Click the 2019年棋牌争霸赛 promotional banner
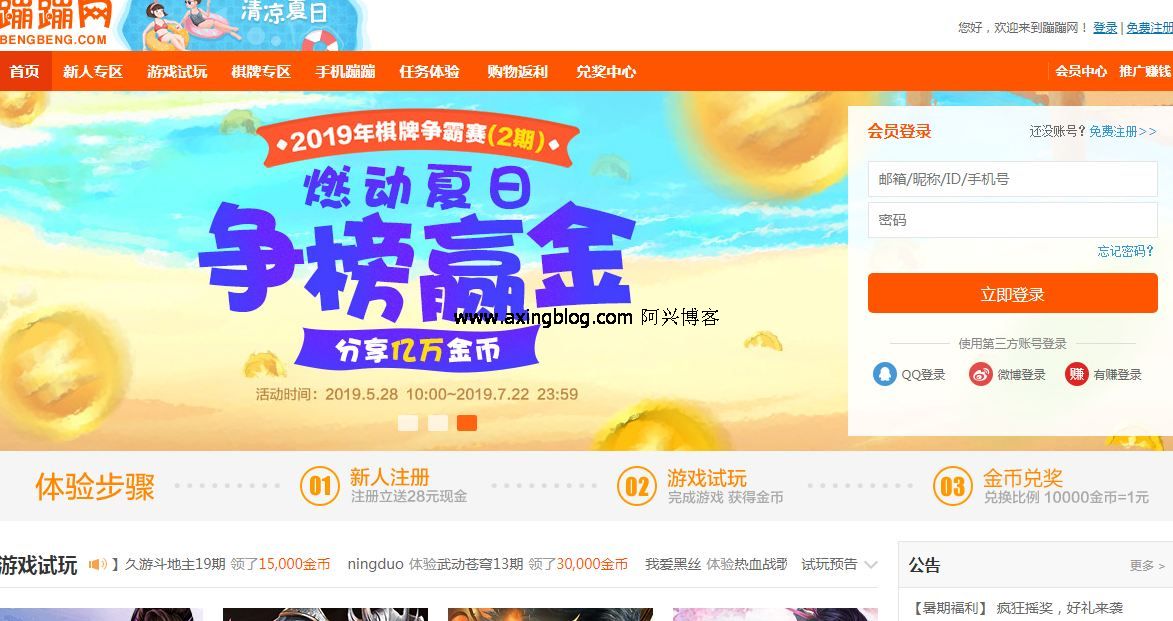Image resolution: width=1173 pixels, height=621 pixels. point(419,269)
